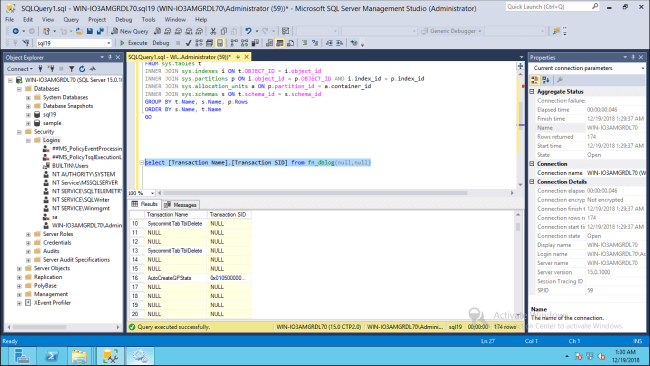Toggle Include Client Statistics
This screenshot has width=650, height=366.
tap(255, 43)
